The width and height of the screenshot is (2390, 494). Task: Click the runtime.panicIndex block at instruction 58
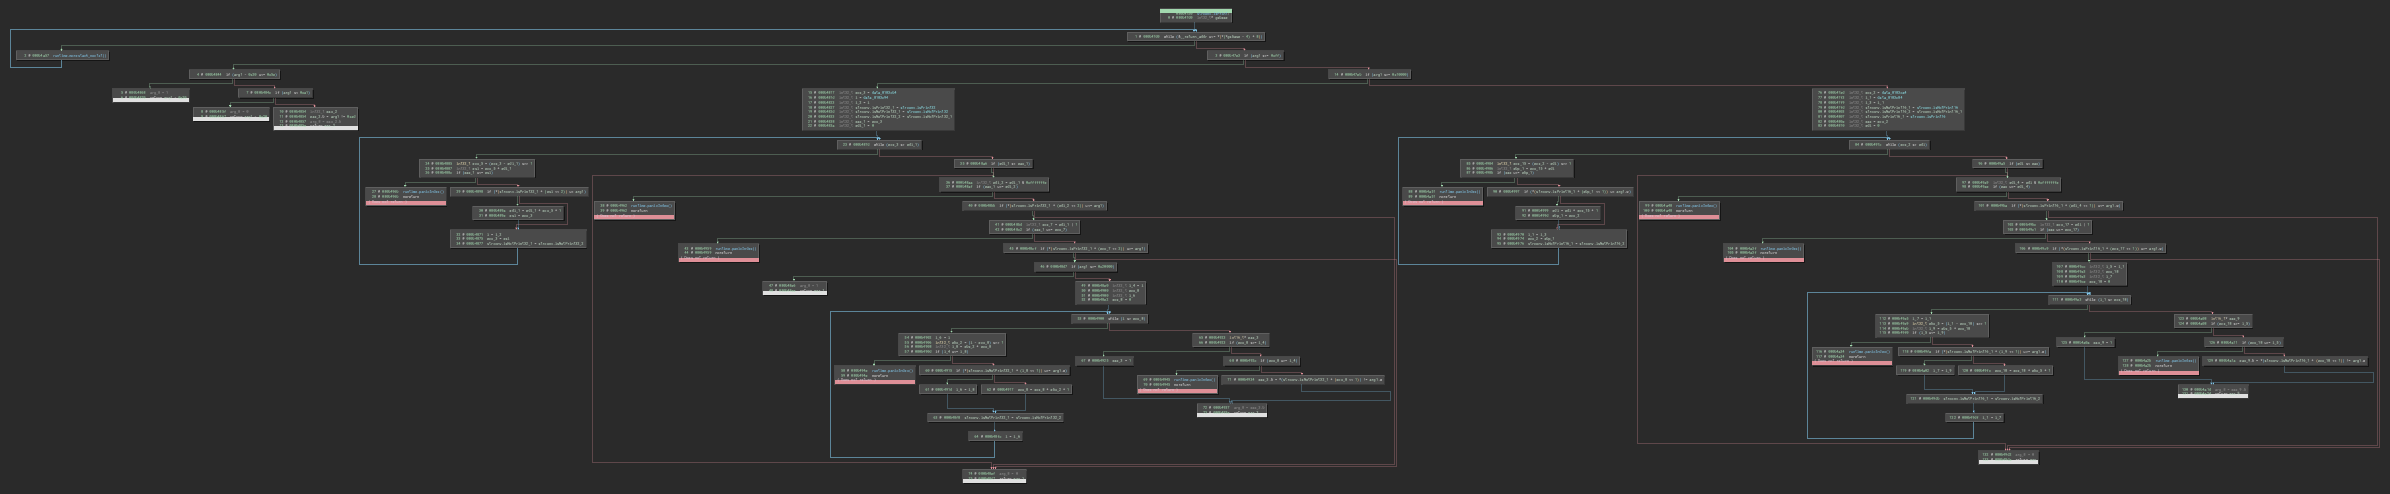(875, 375)
